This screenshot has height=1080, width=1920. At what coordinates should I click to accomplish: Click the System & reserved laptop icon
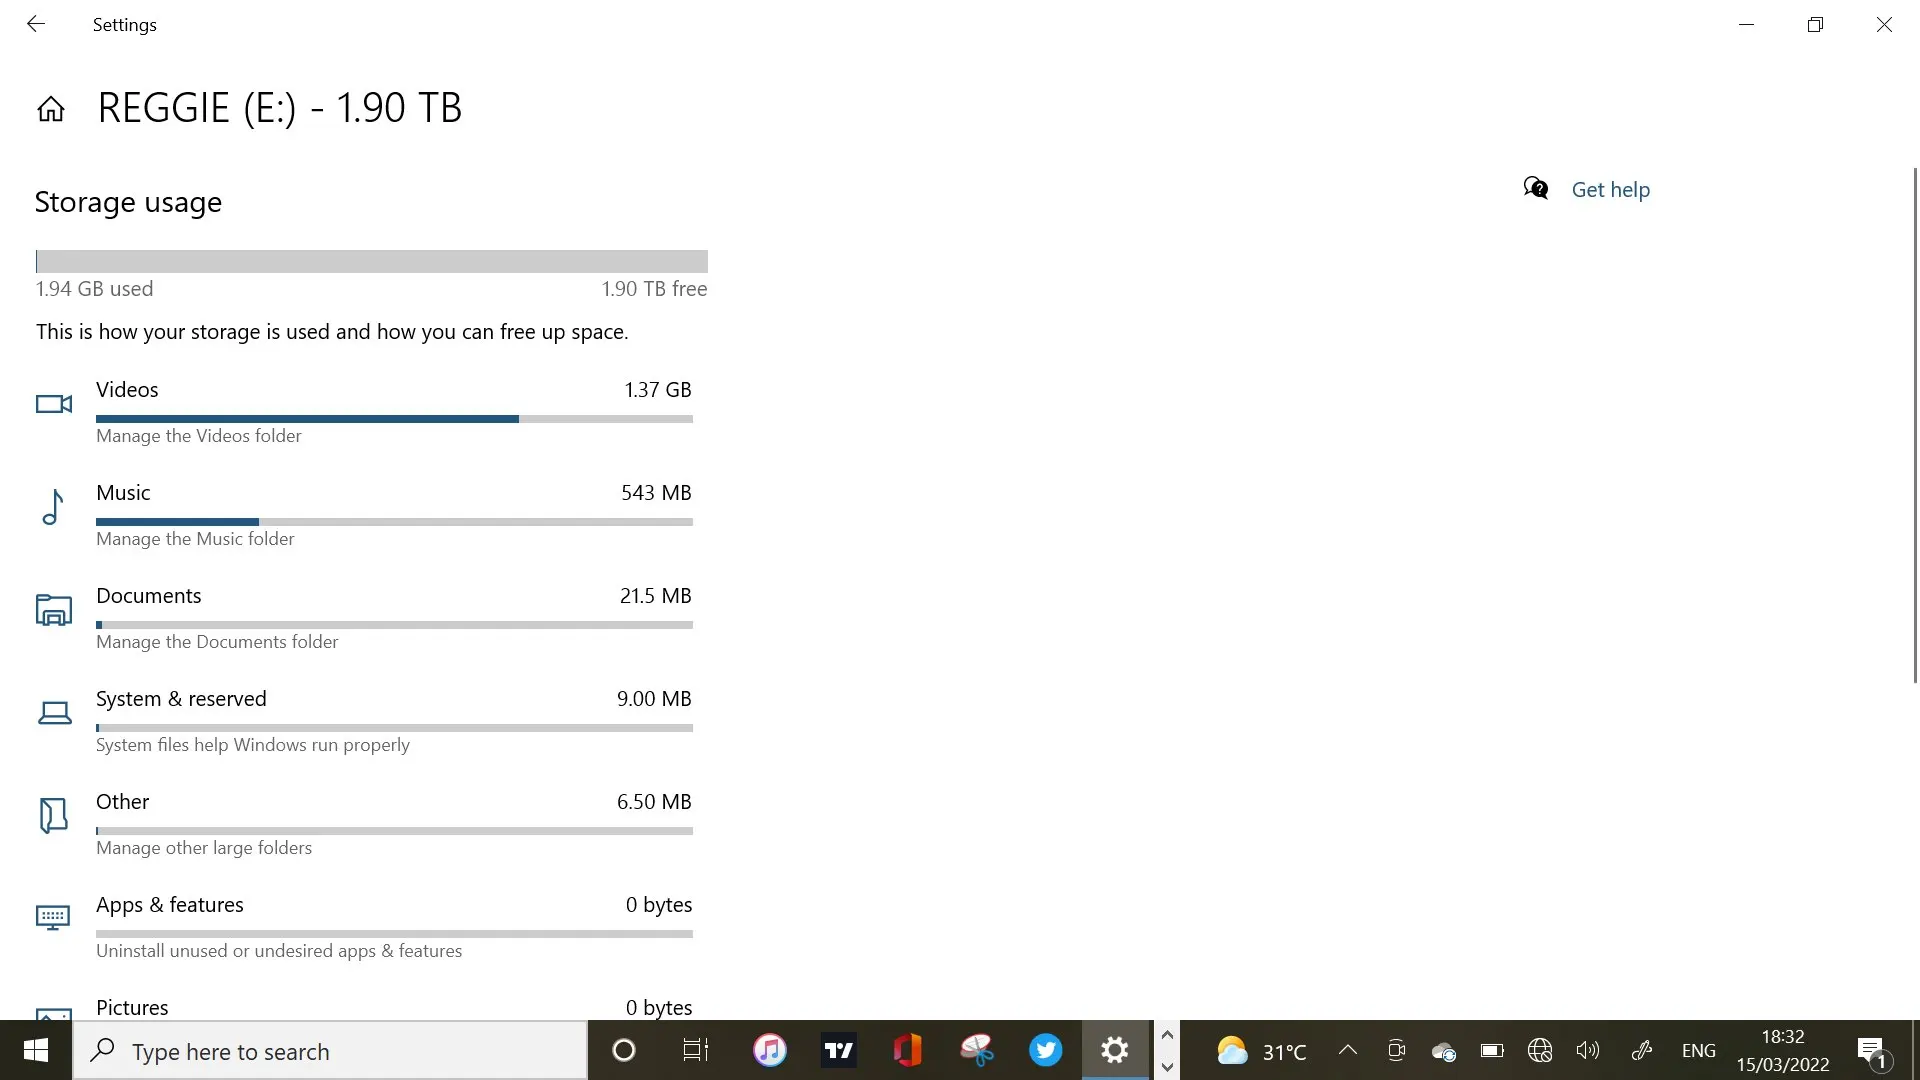[54, 713]
